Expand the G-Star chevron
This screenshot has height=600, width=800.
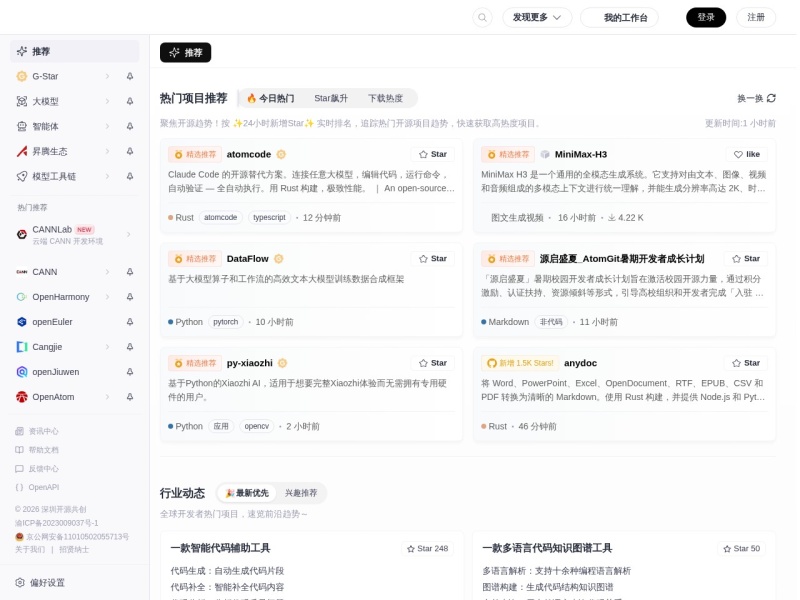point(107,76)
